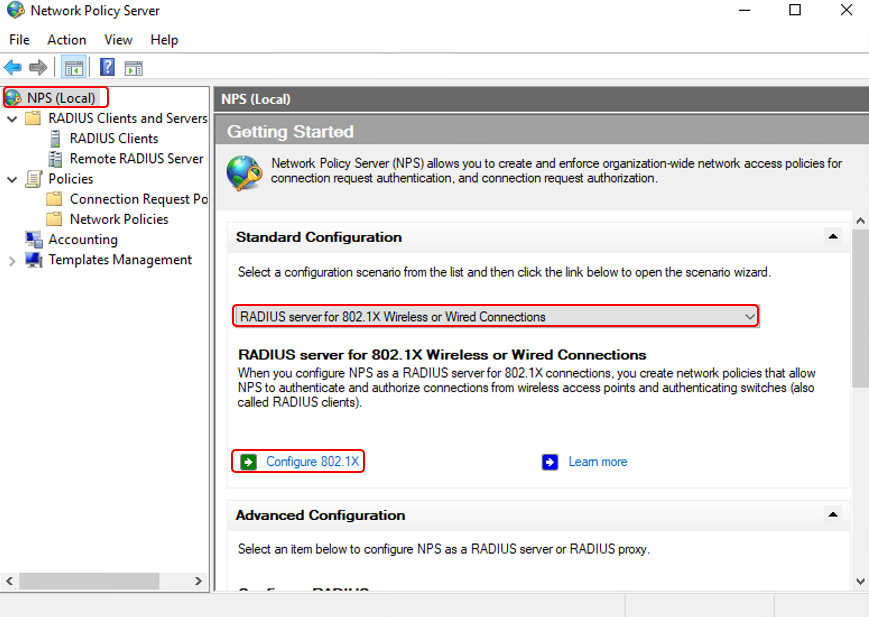Click the details pane scroll down arrow
This screenshot has height=617, width=869.
point(860,582)
